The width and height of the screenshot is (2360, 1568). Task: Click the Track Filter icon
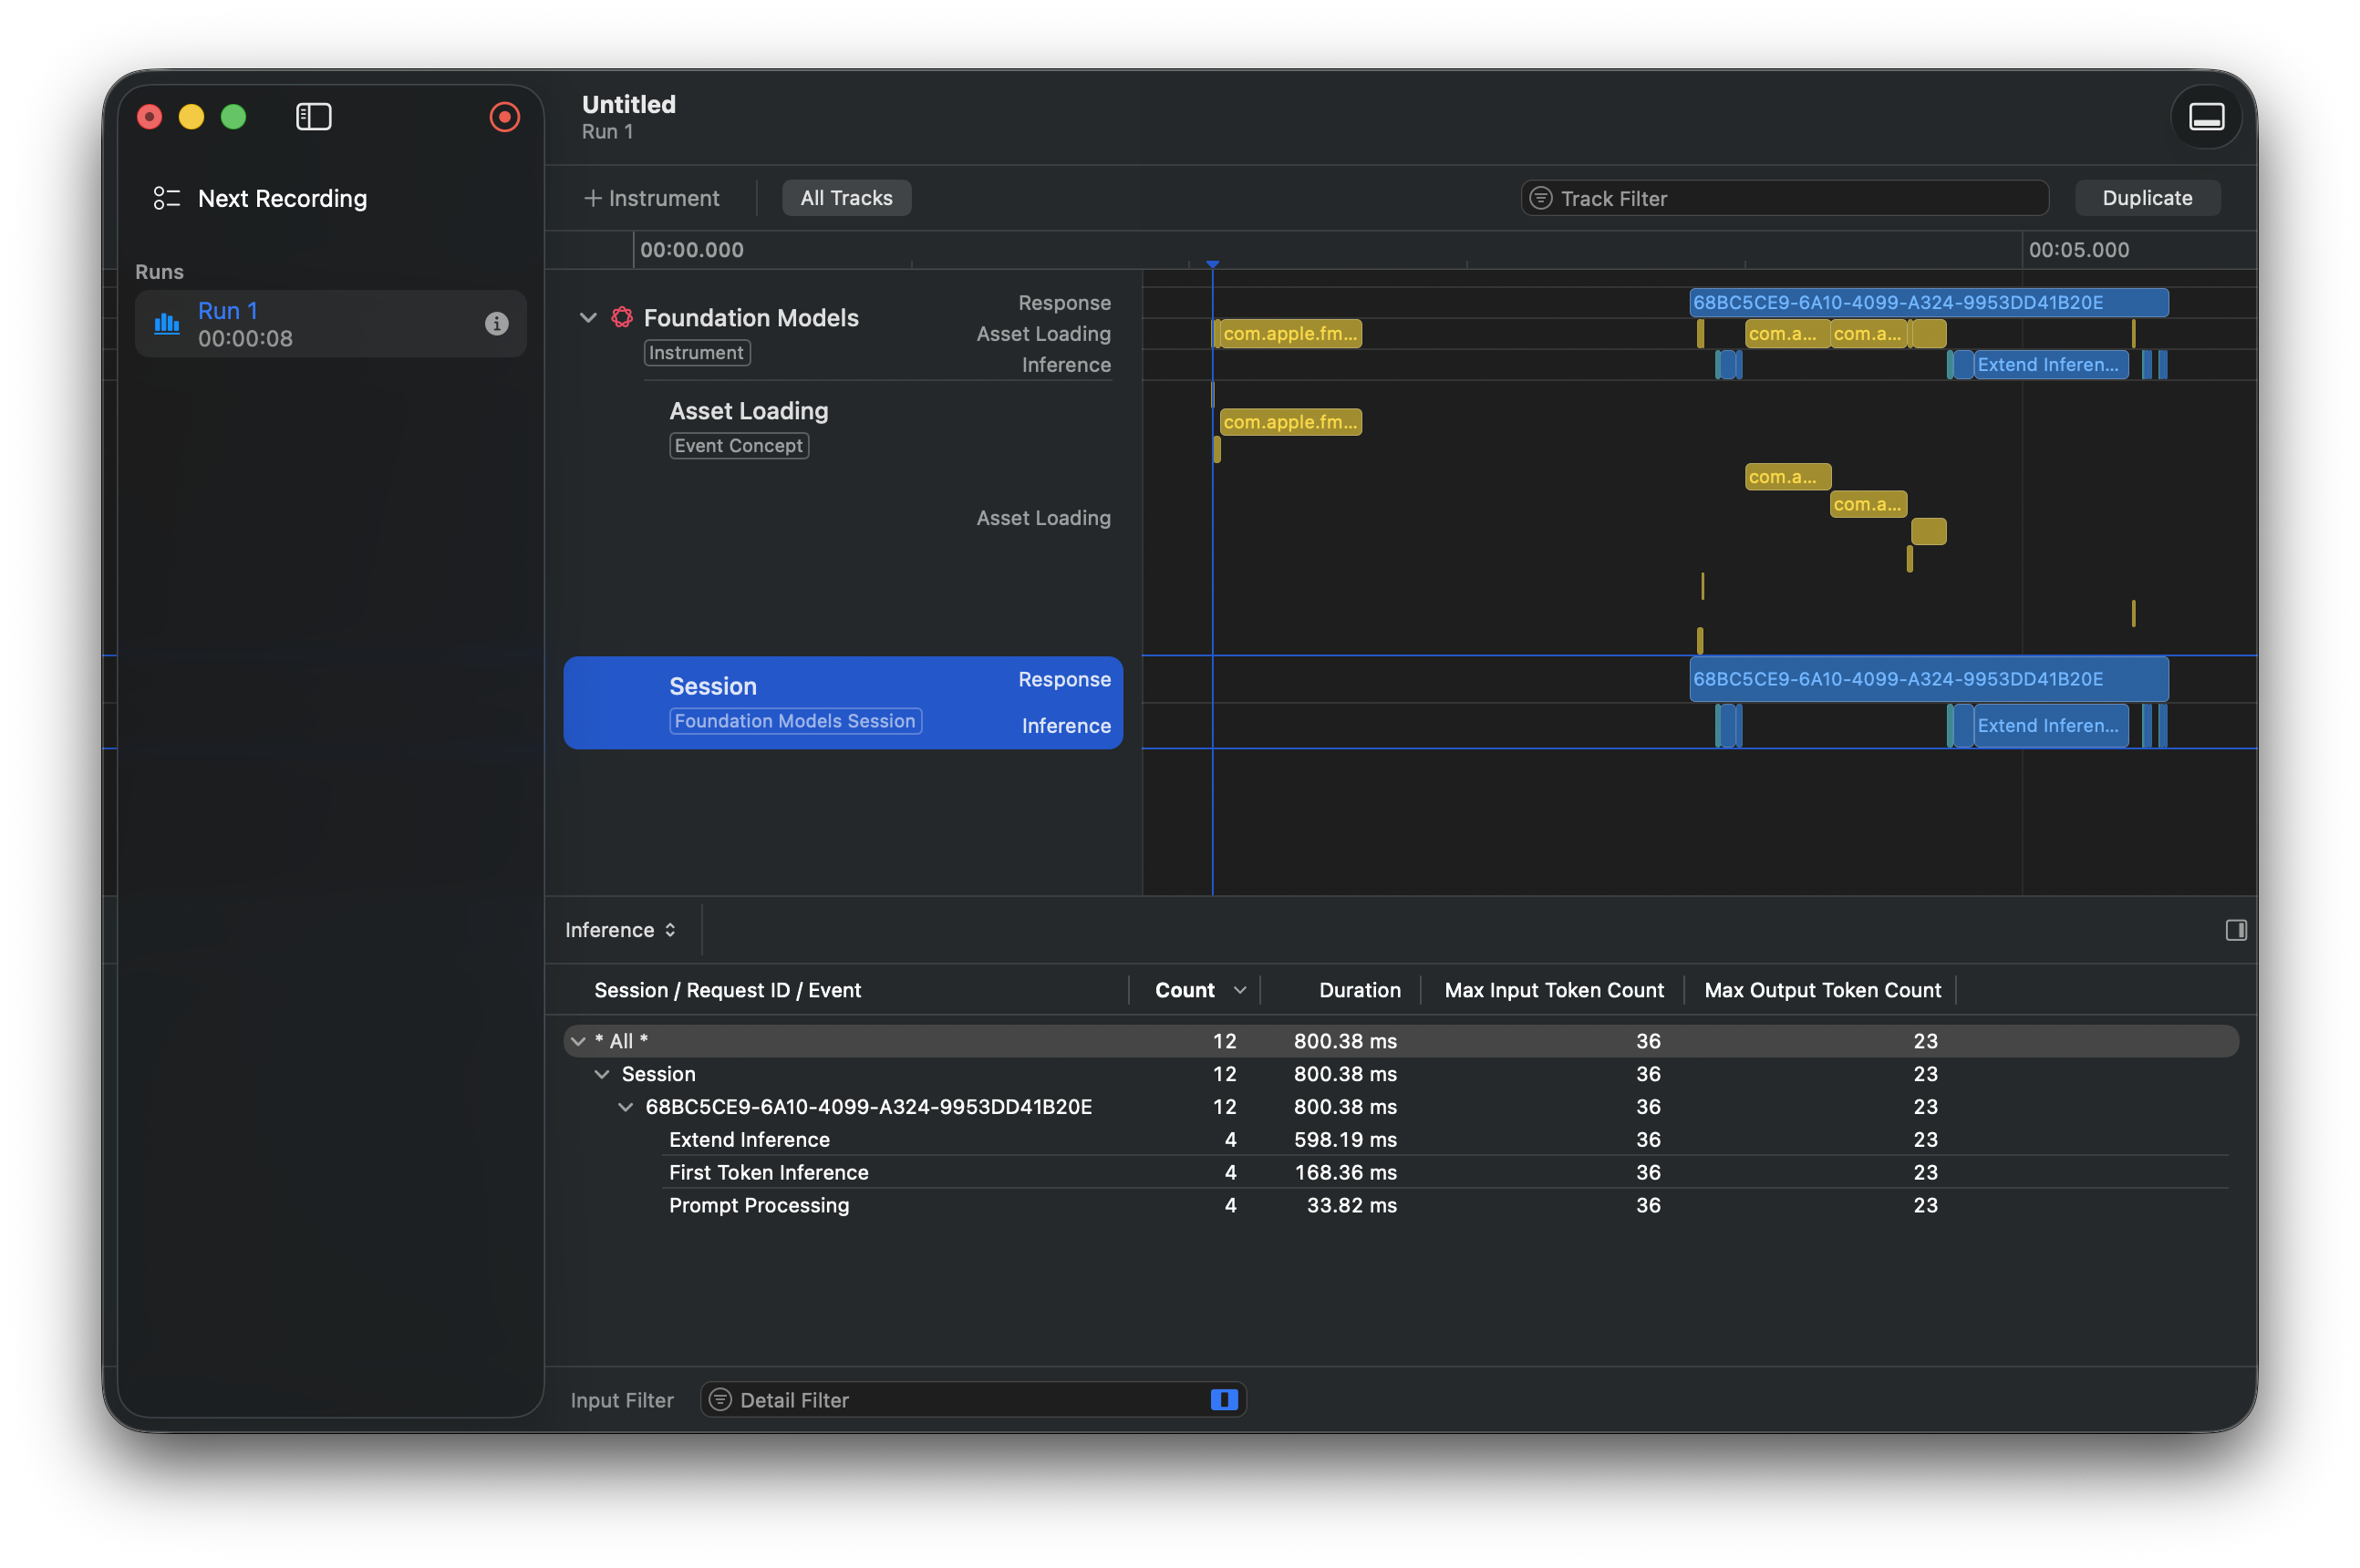click(1541, 198)
